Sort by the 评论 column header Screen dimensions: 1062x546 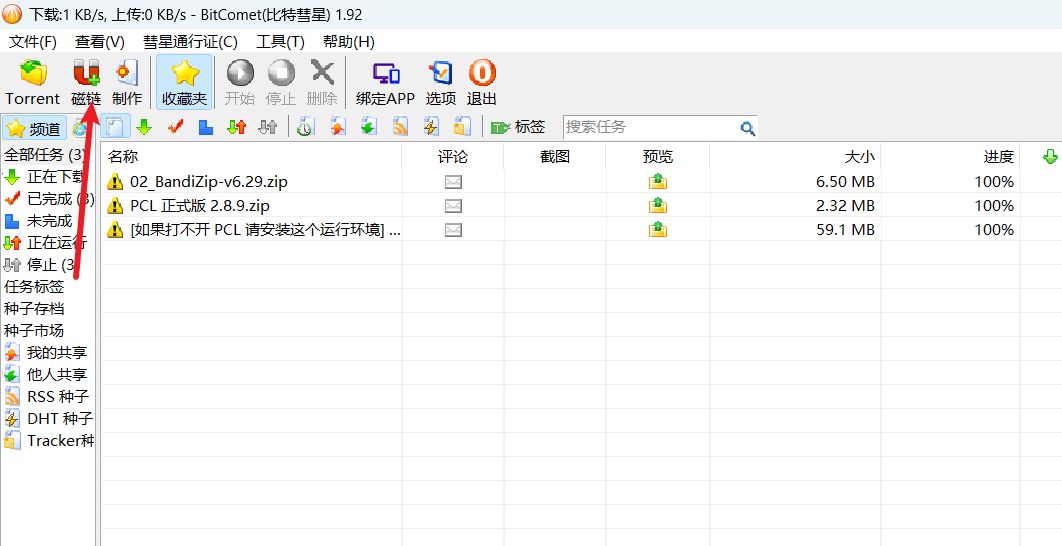(x=452, y=156)
